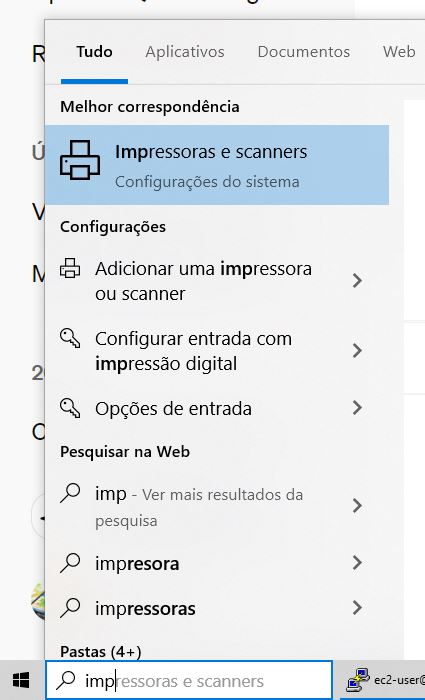425x700 pixels.
Task: Expand arrow for Opções de entrada
Action: 357,407
